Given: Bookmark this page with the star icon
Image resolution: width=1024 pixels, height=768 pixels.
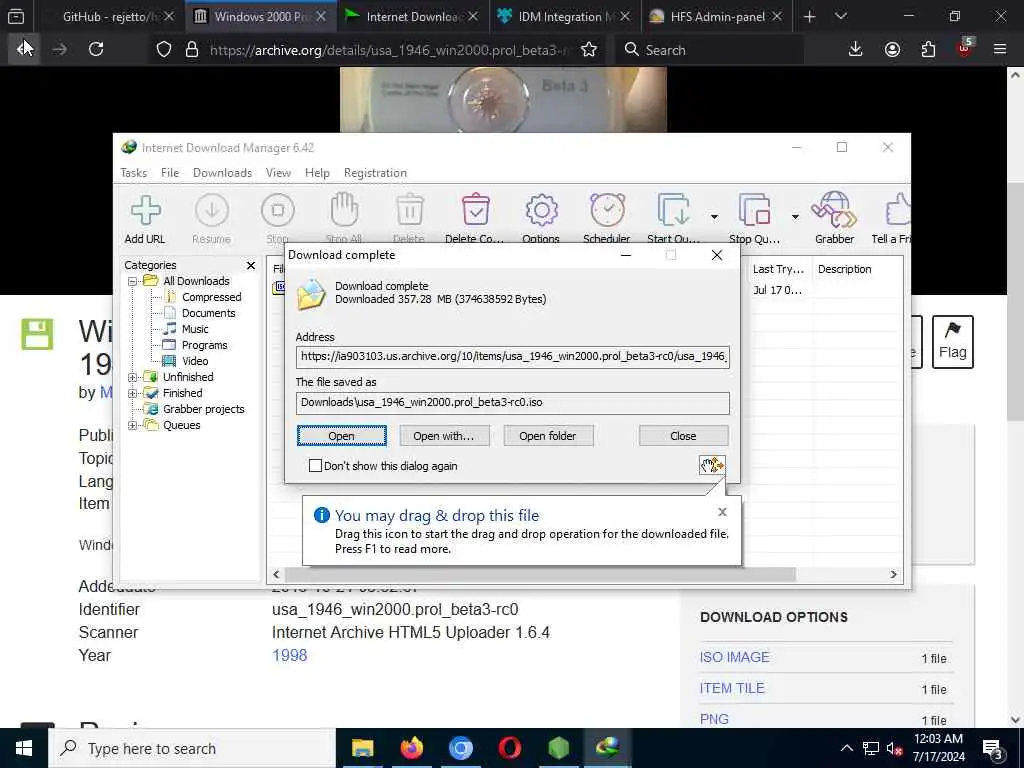Looking at the screenshot, I should pyautogui.click(x=589, y=50).
